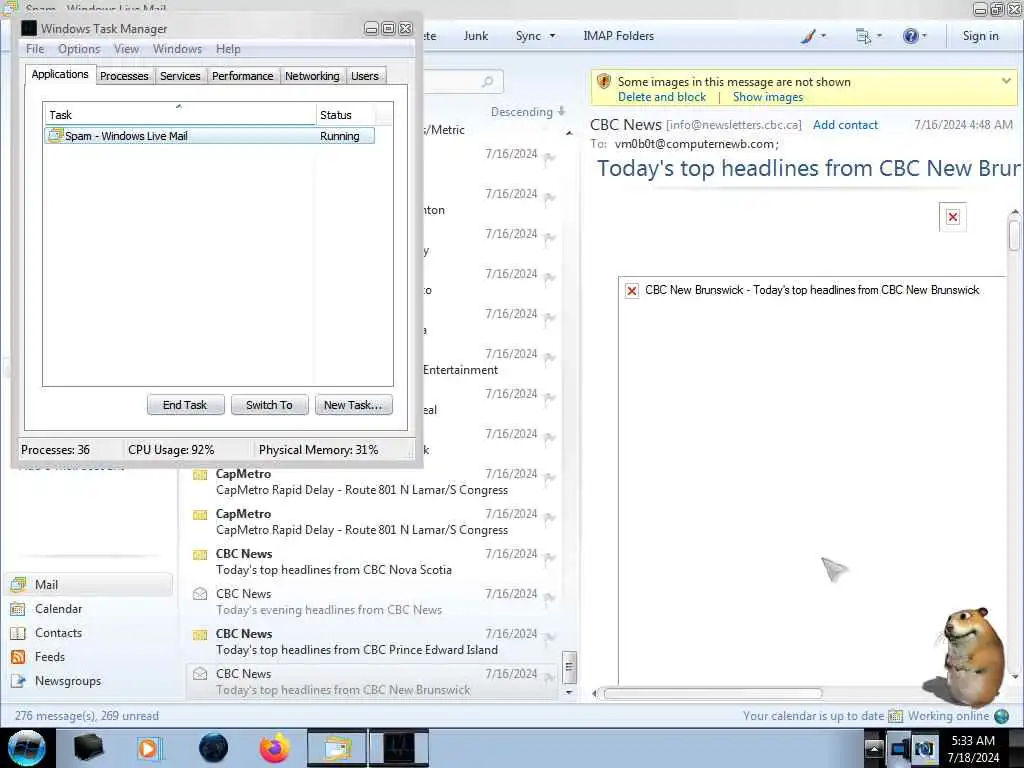Click the black folder taskbar icon
Image resolution: width=1024 pixels, height=768 pixels.
tap(88, 748)
